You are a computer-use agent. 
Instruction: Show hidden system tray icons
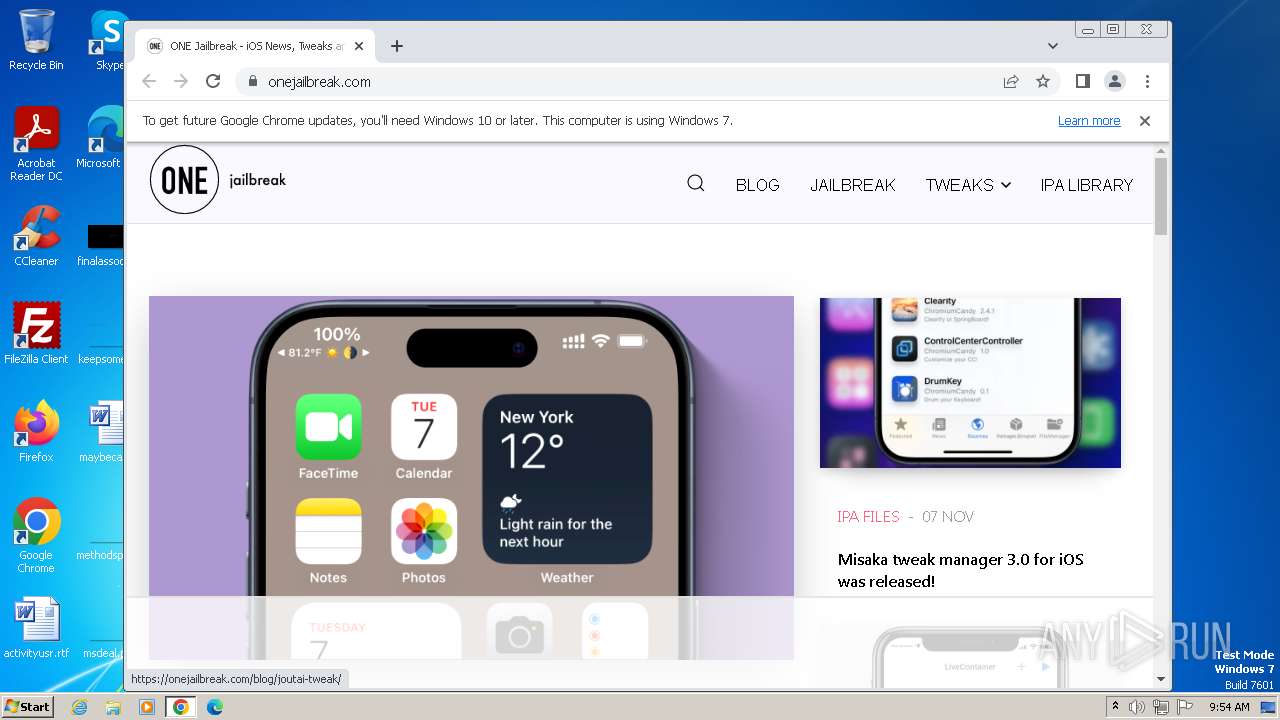1115,707
